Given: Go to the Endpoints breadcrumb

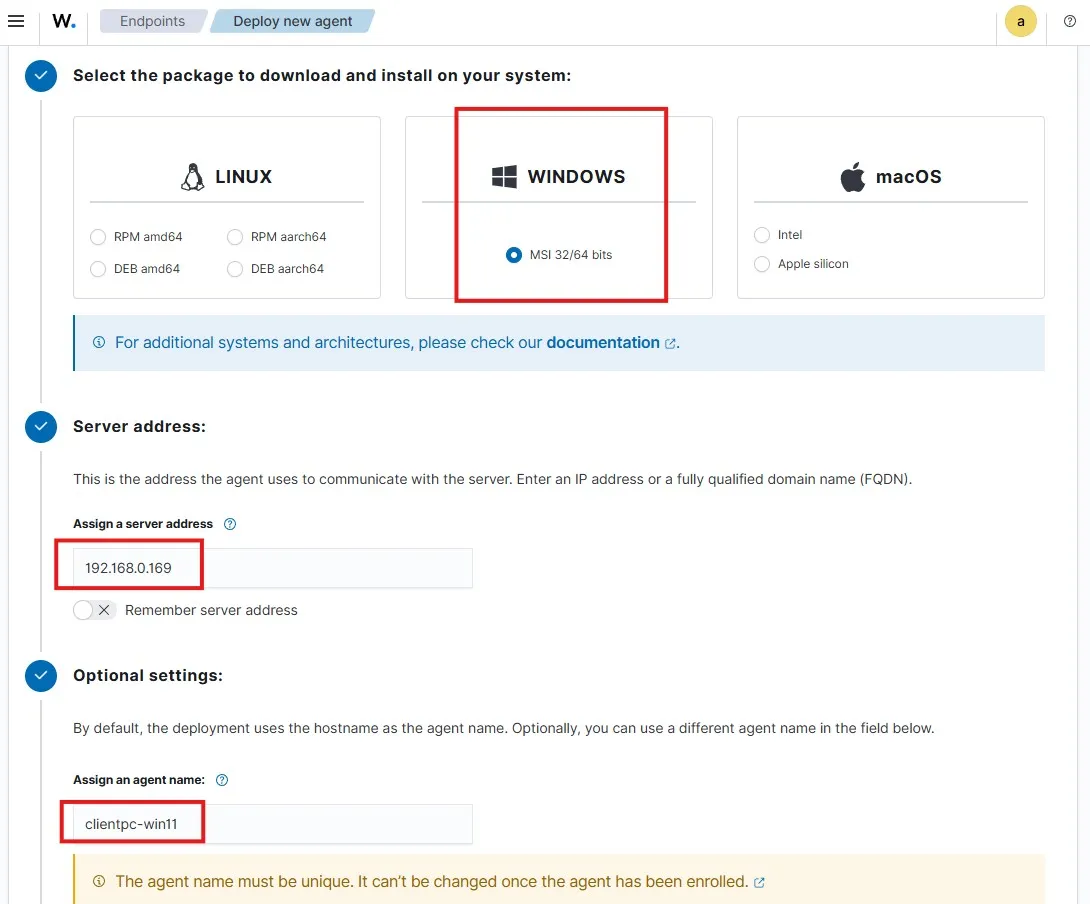Looking at the screenshot, I should tap(152, 21).
